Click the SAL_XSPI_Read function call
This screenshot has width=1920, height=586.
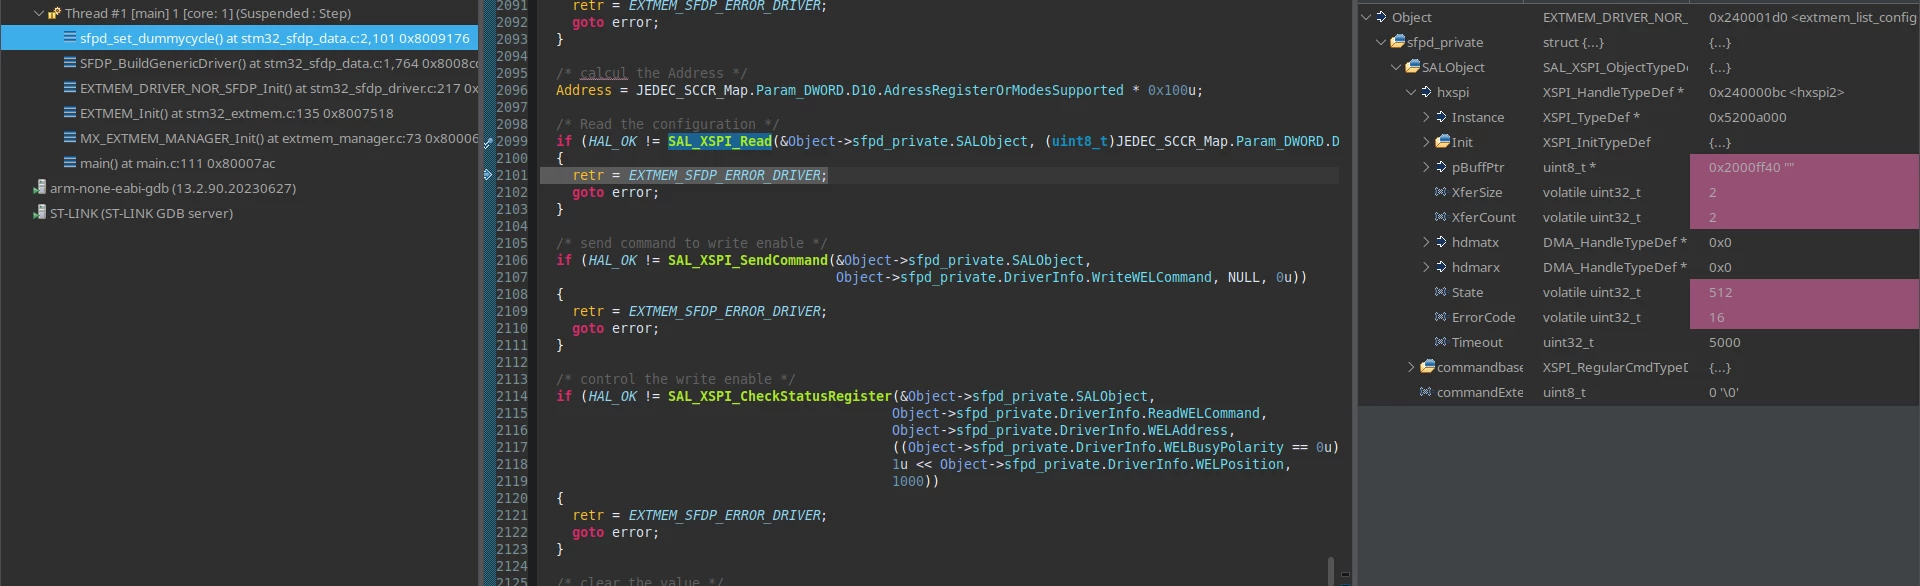[x=720, y=141]
